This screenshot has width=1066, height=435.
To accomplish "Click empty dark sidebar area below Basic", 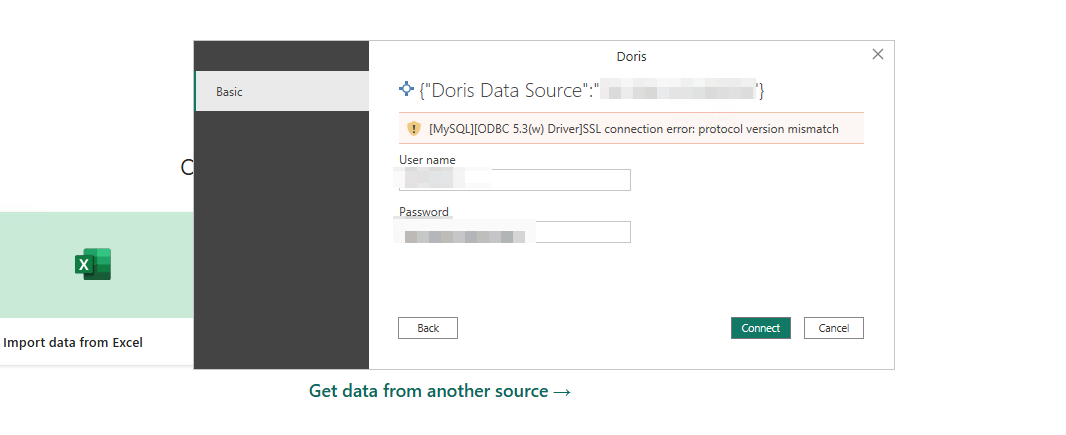I will pos(282,240).
